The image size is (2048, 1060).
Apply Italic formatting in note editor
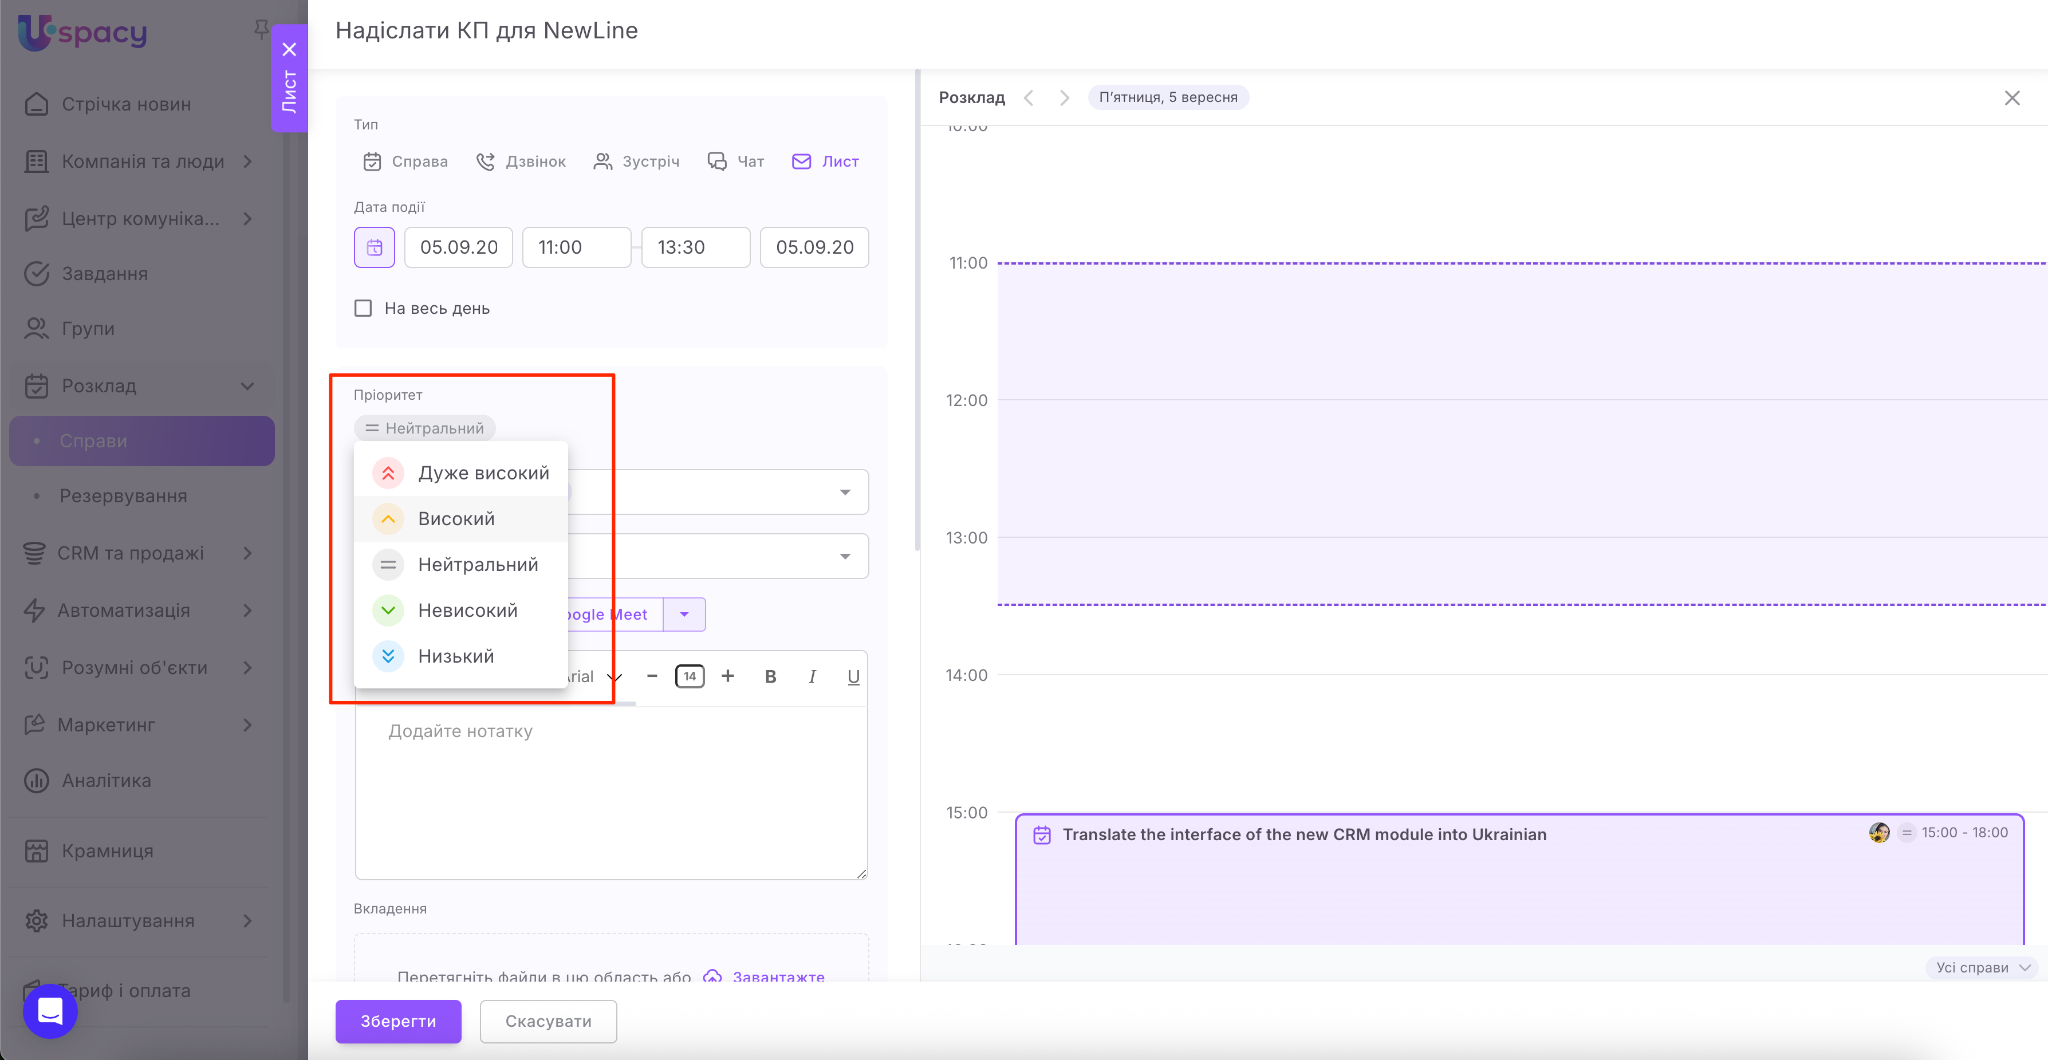pos(812,677)
